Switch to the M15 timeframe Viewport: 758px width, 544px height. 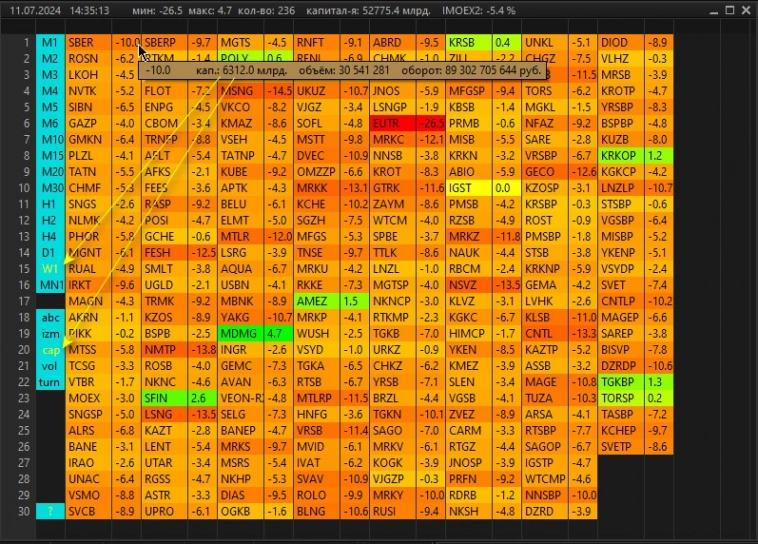click(x=50, y=156)
